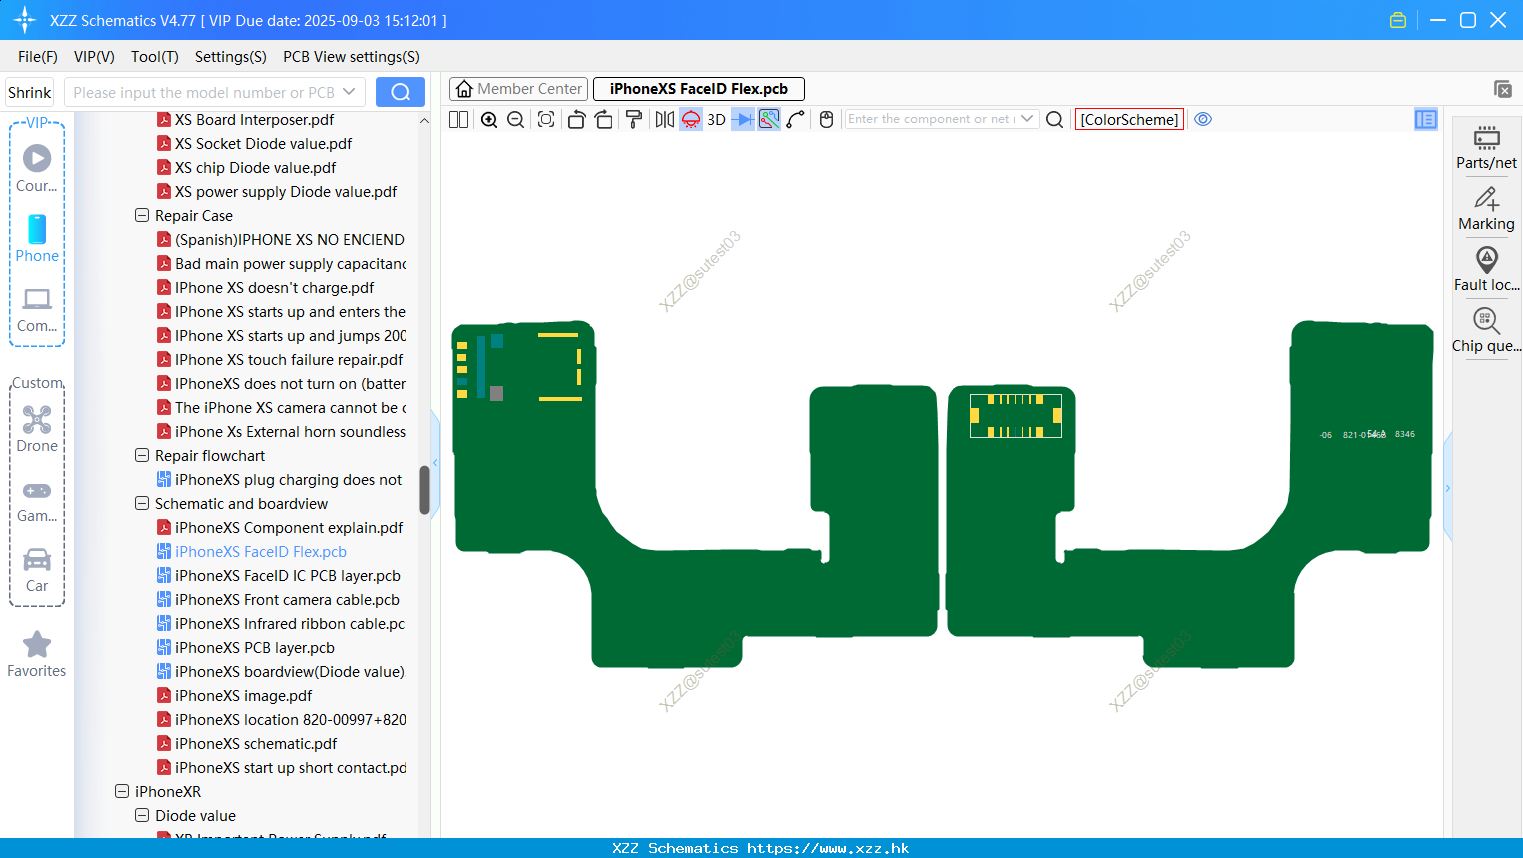Click the Shrink button

30,92
